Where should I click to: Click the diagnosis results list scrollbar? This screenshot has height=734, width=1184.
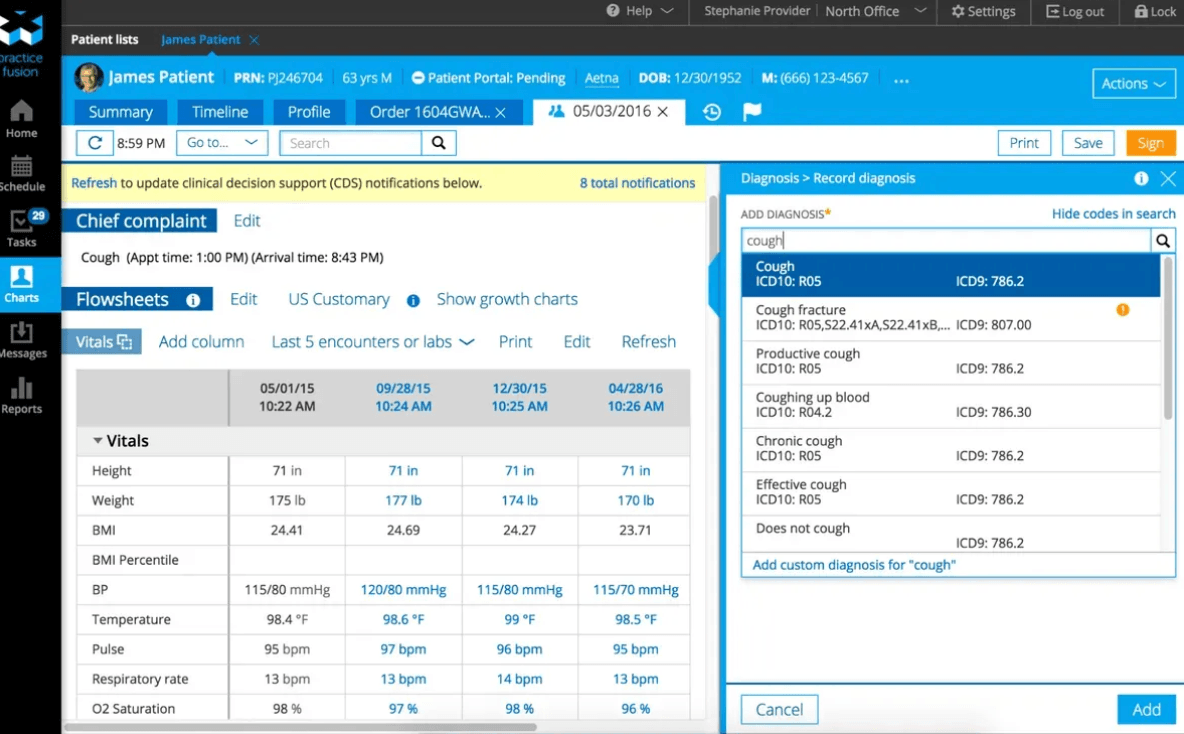(1167, 340)
